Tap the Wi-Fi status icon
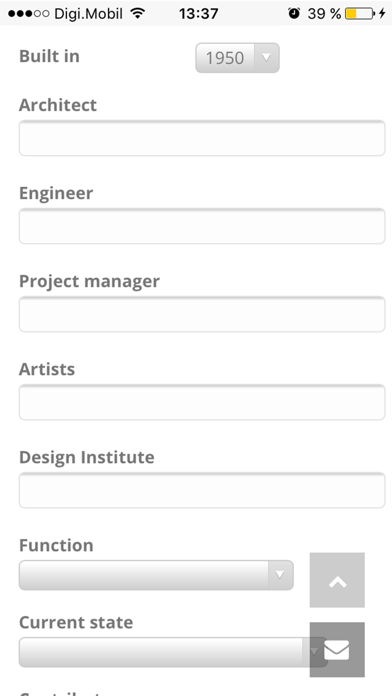 pos(138,14)
